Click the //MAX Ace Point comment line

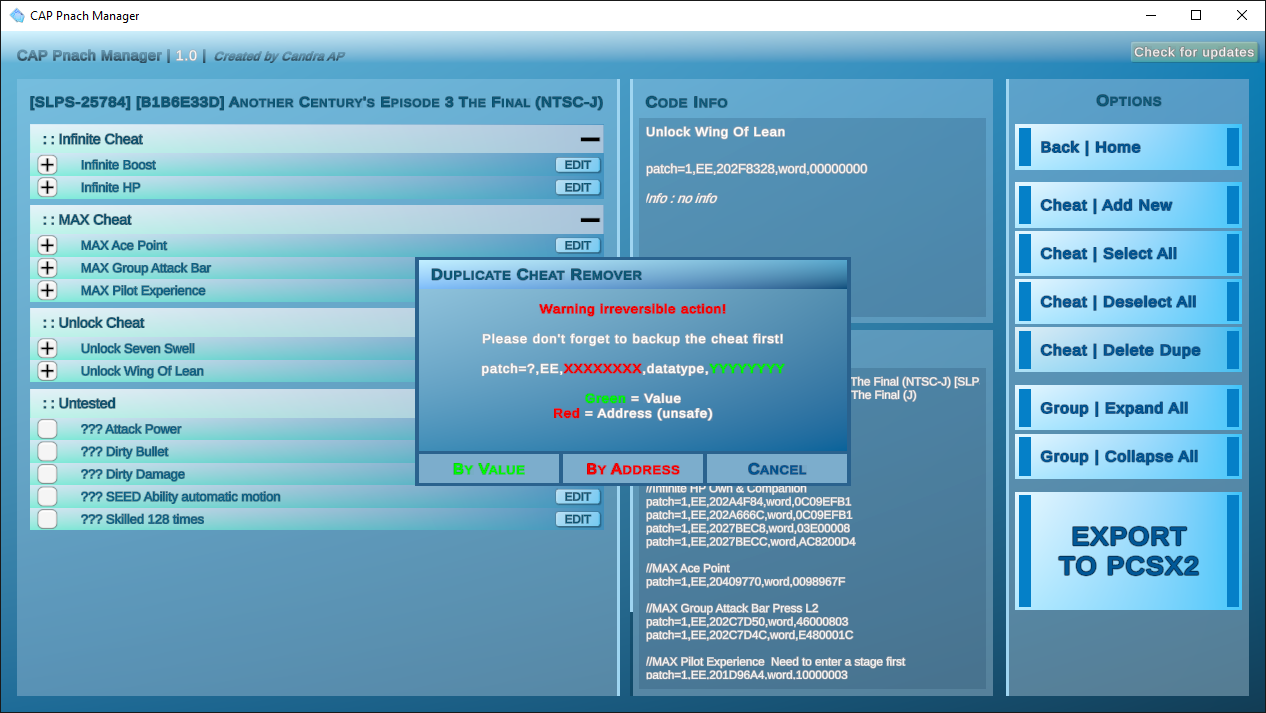point(688,568)
